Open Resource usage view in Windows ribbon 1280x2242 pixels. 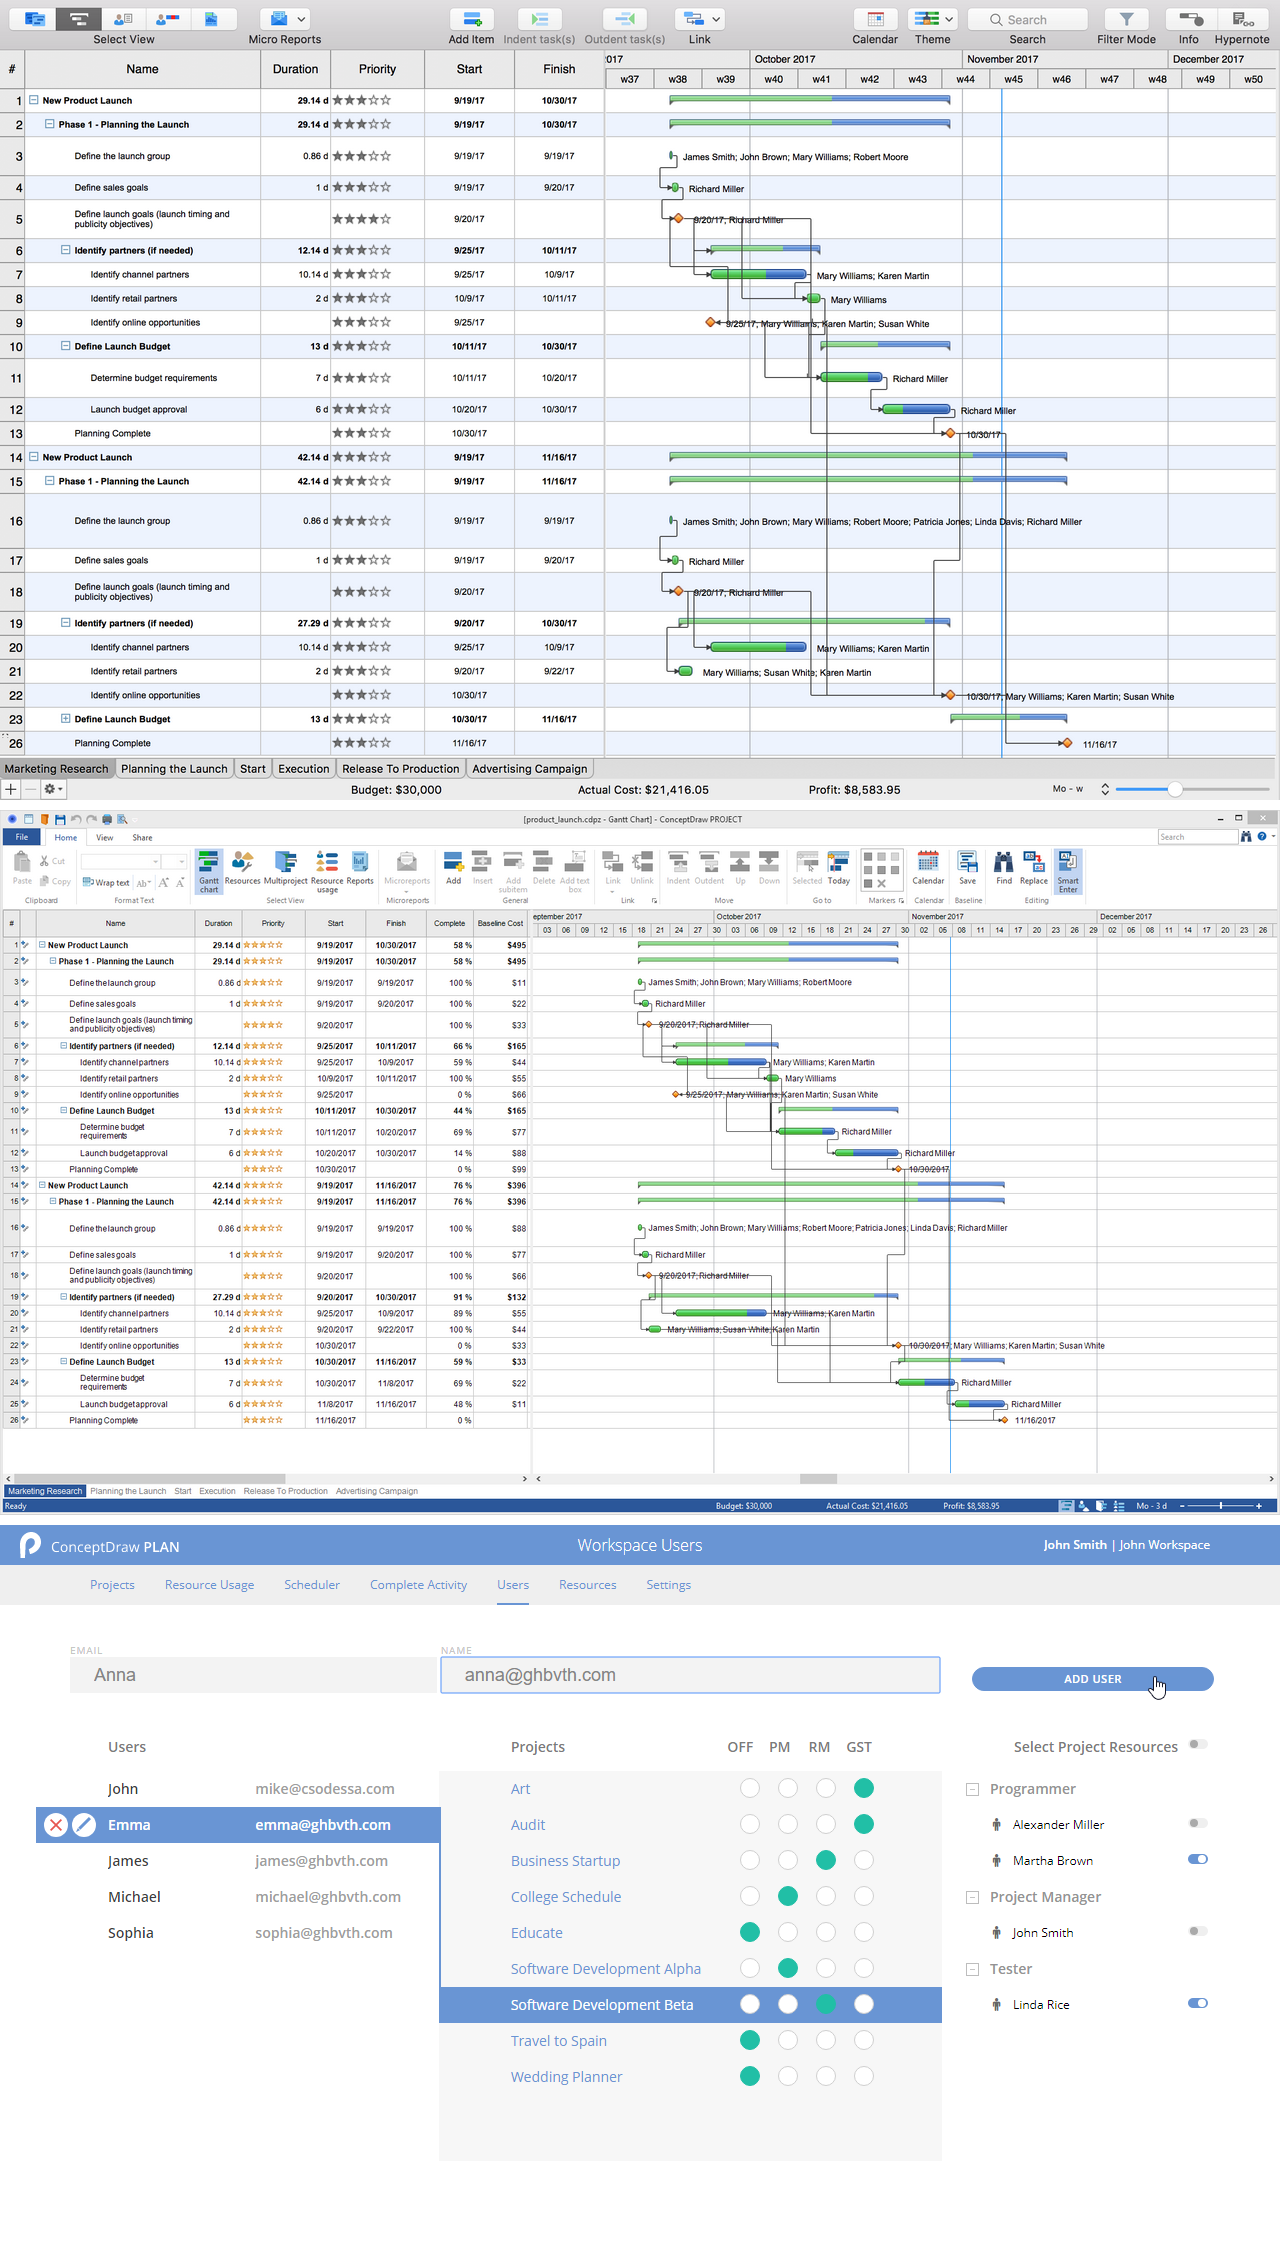pyautogui.click(x=327, y=871)
